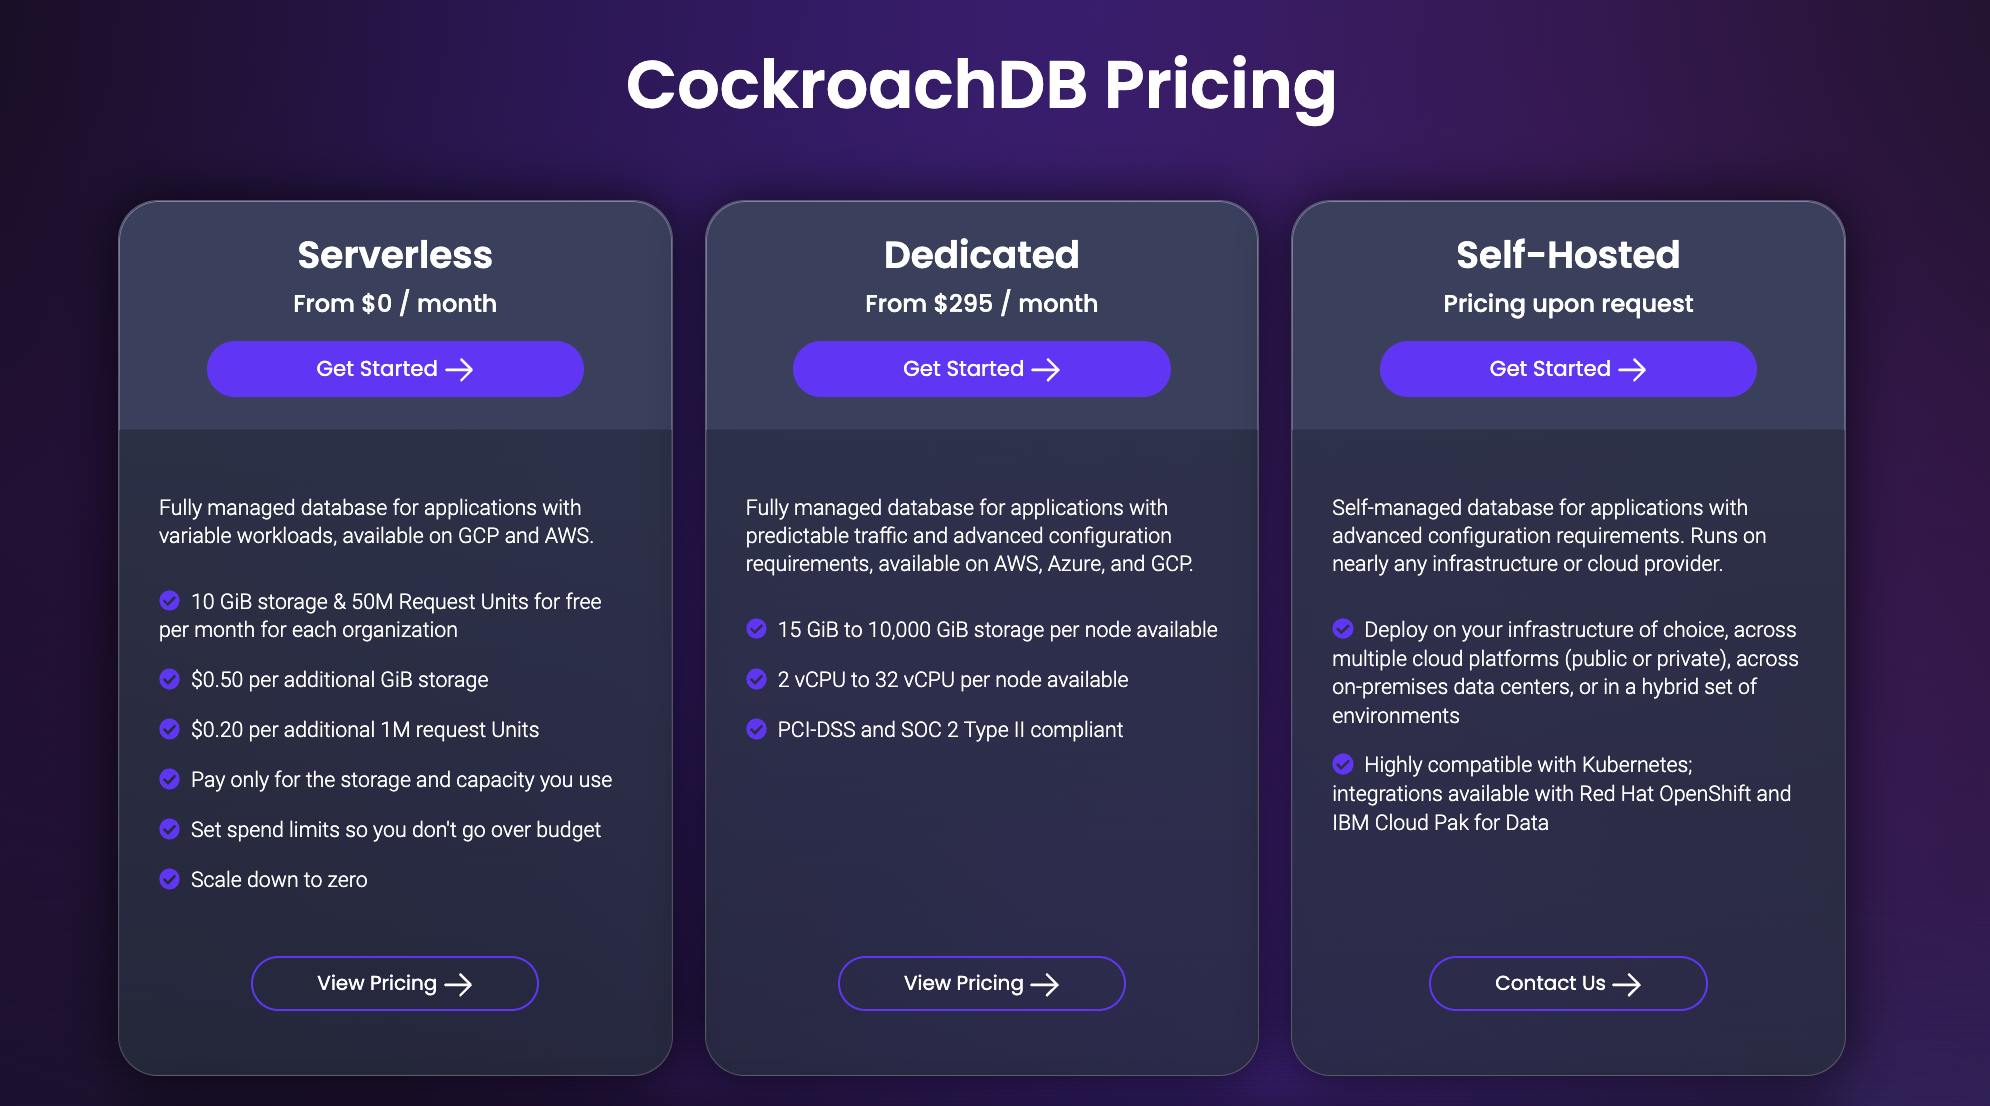
Task: Open View Pricing under the Serverless plan
Action: tap(395, 983)
